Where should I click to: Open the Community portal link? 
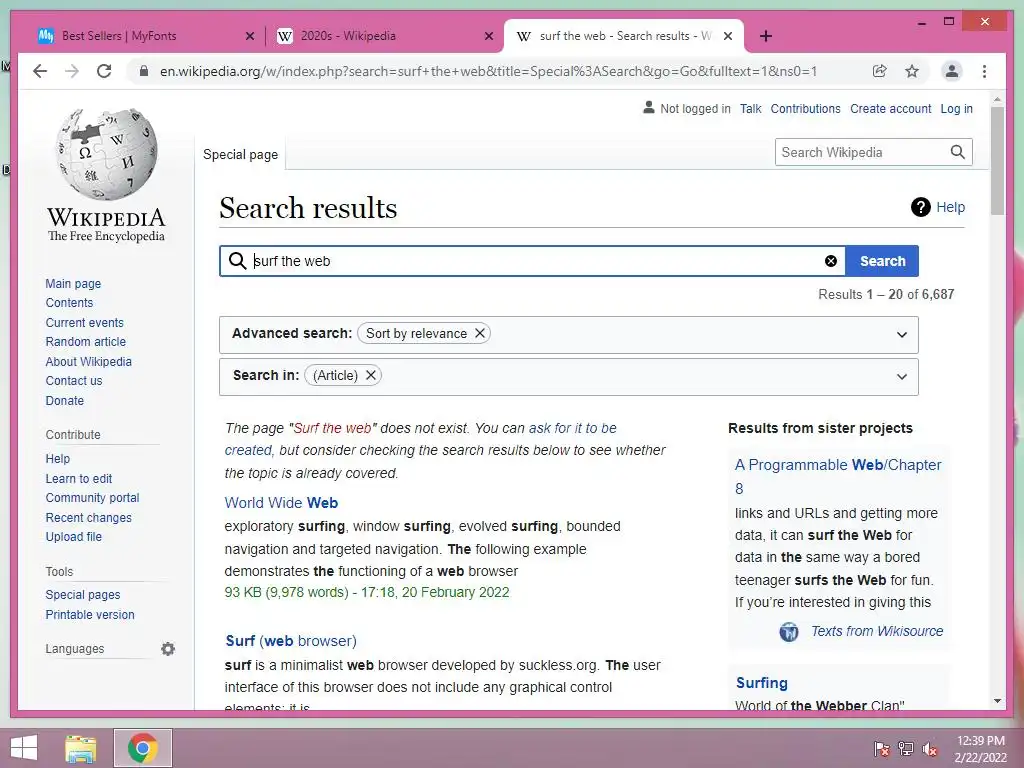point(92,498)
